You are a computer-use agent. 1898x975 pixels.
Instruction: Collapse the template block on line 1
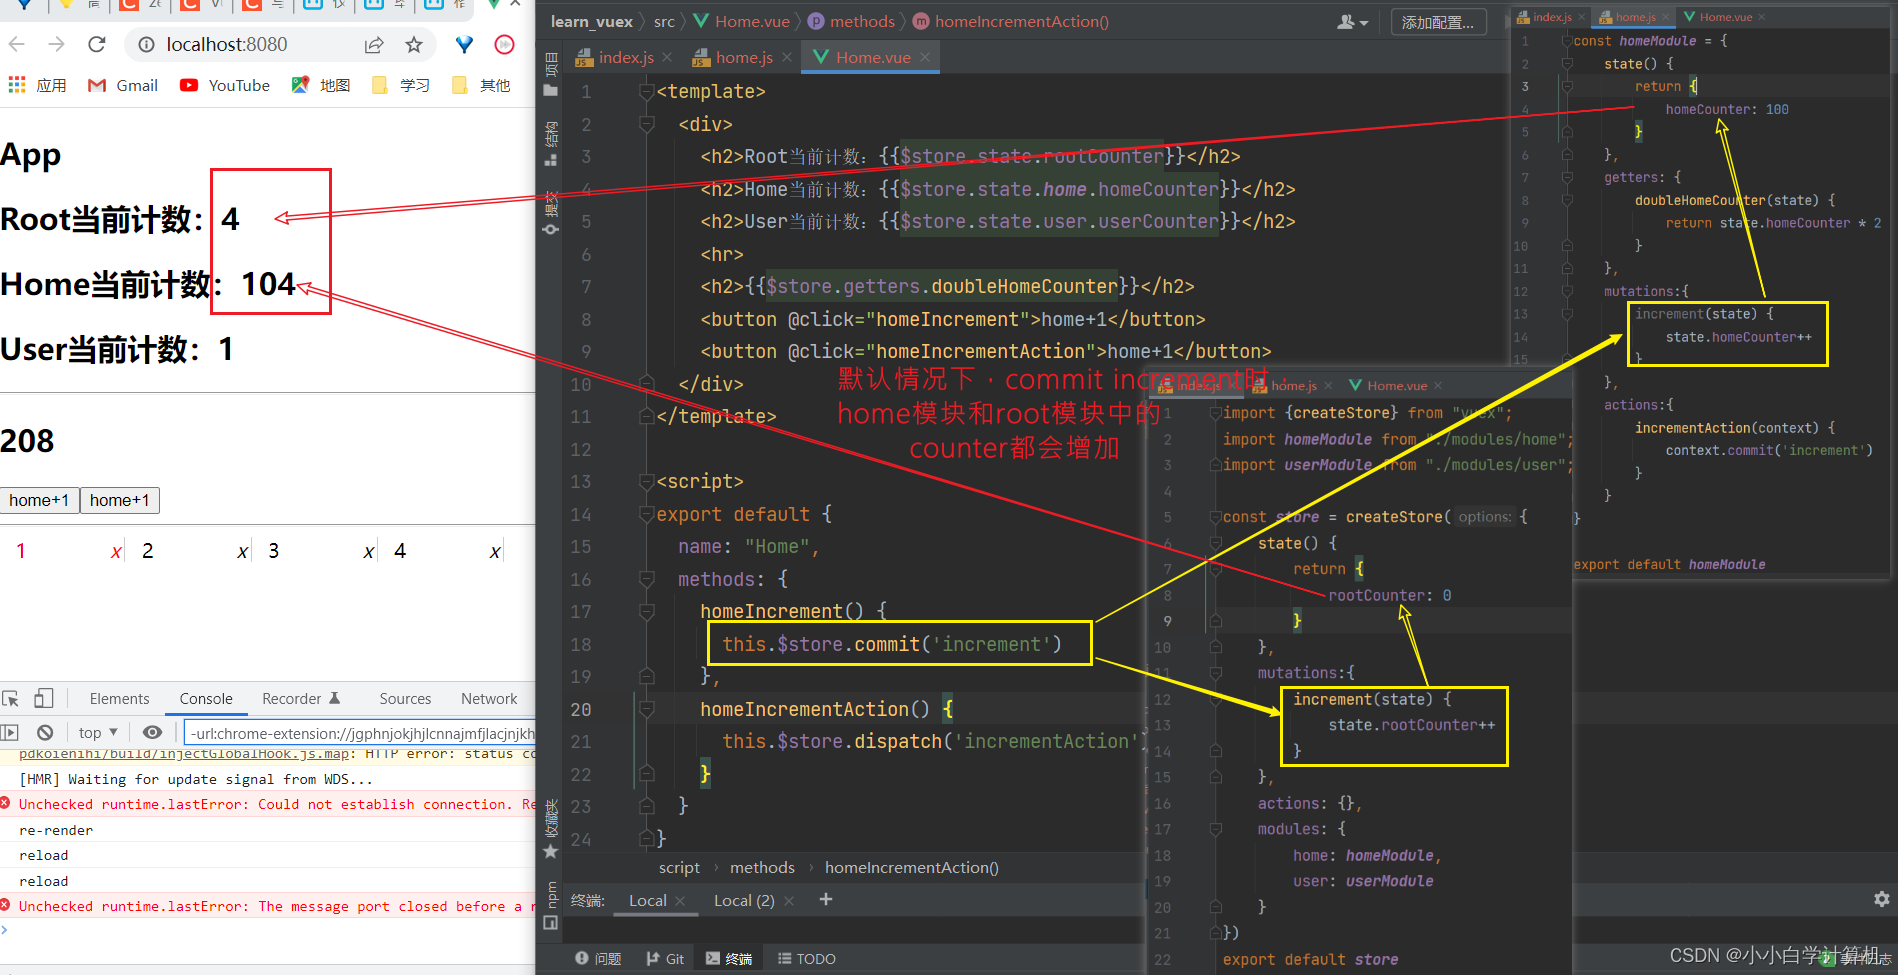point(647,91)
